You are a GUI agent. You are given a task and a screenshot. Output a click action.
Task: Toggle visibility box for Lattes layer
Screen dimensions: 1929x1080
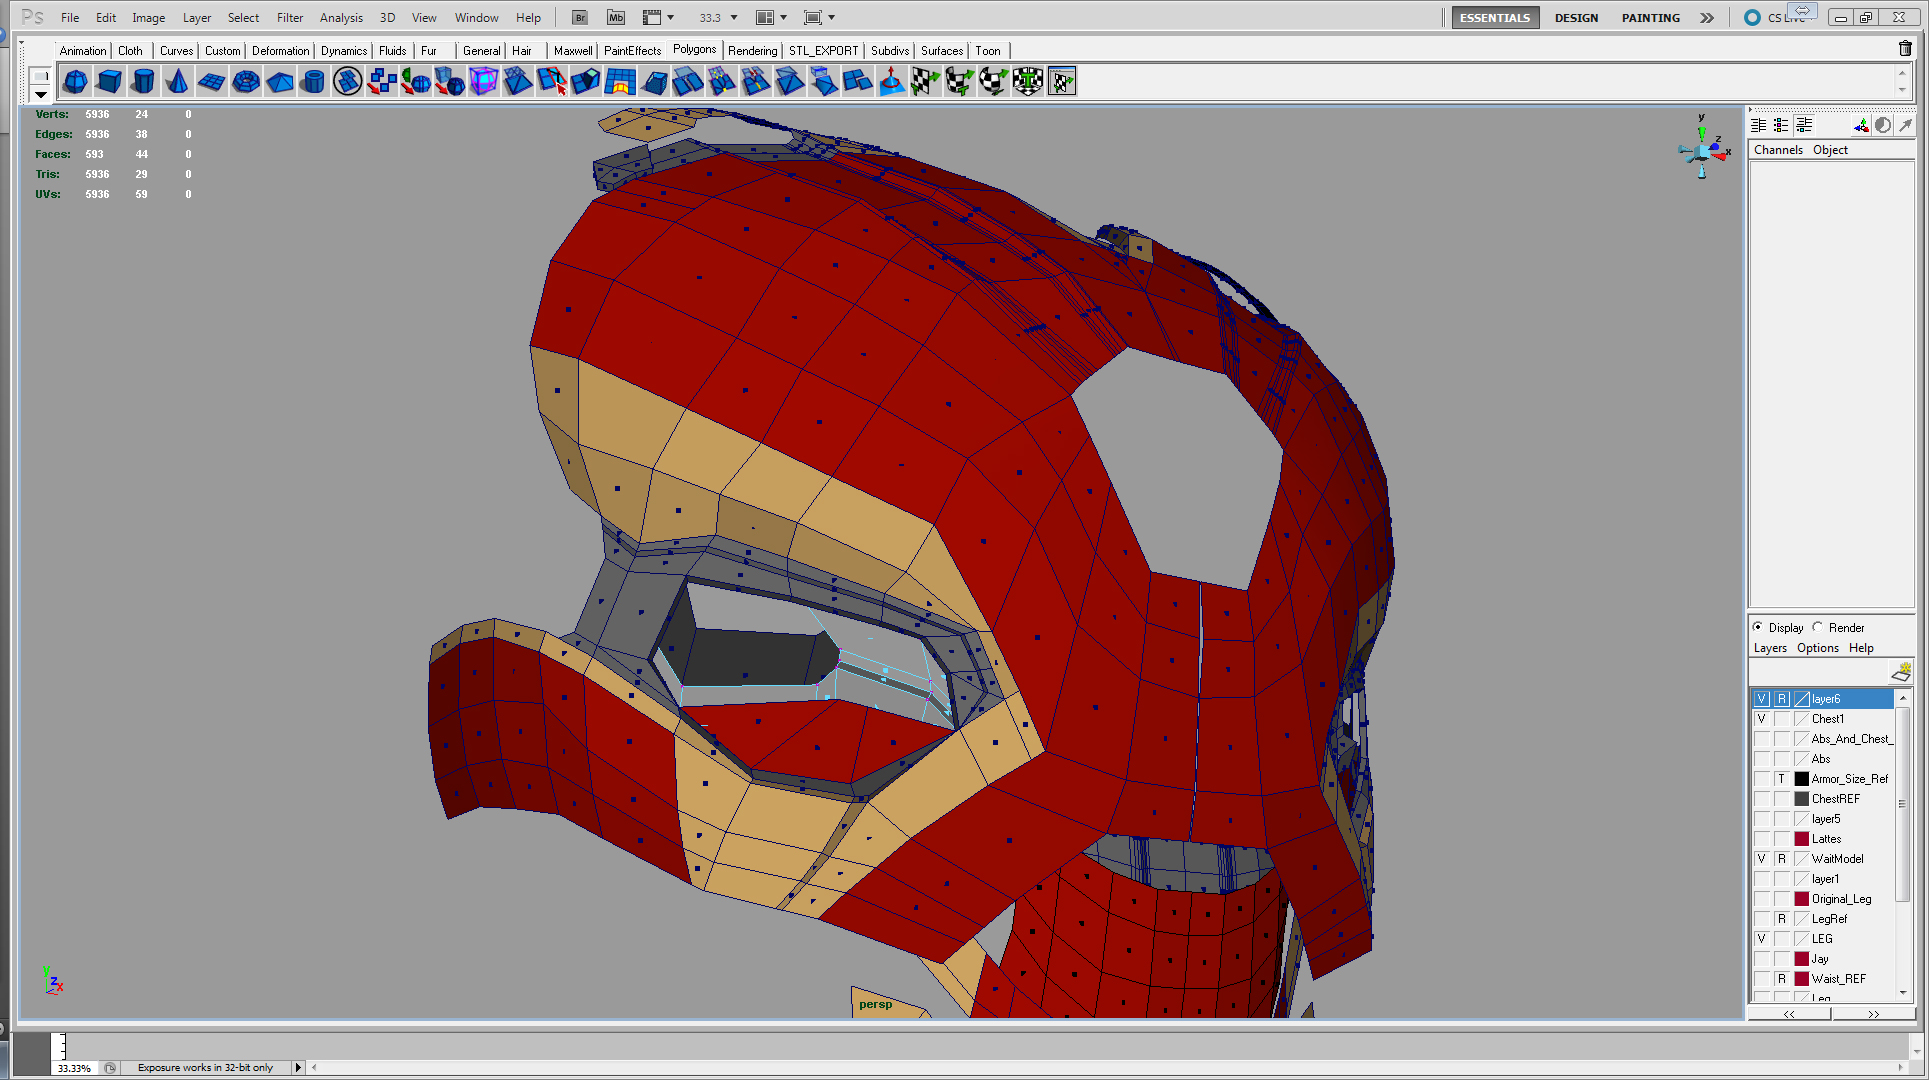point(1762,839)
